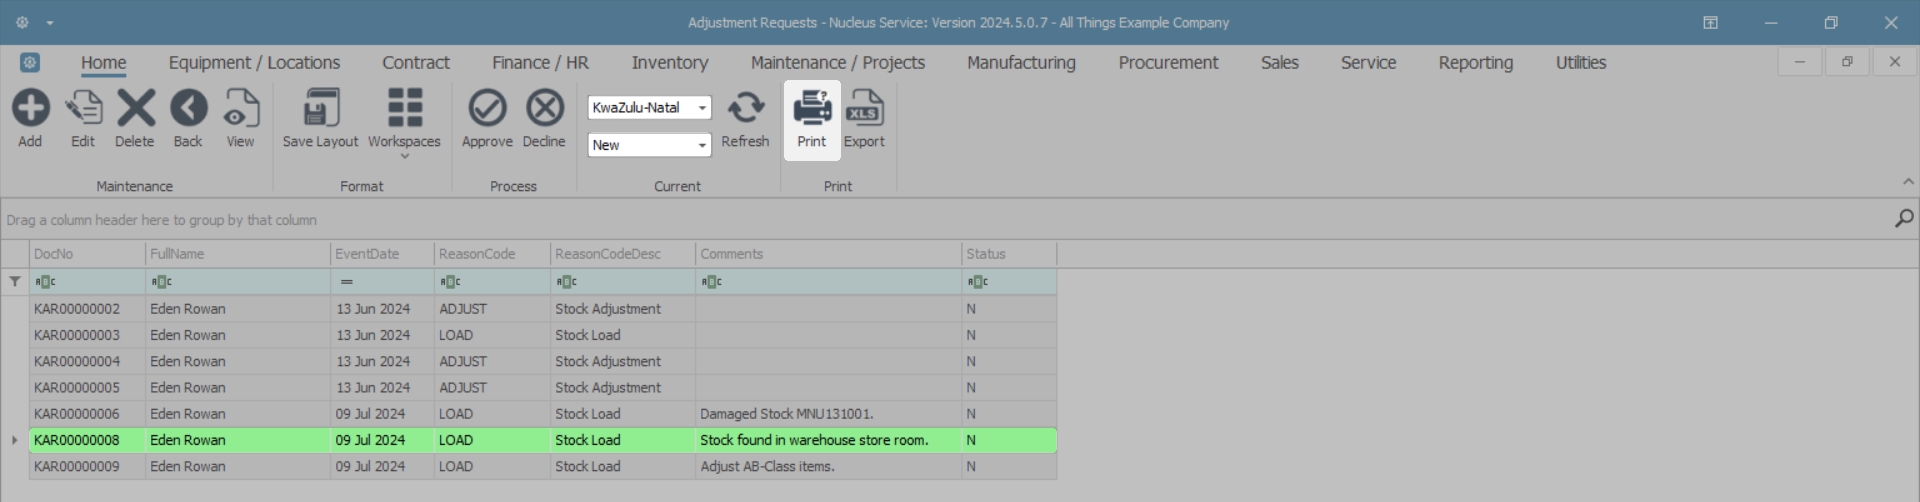Collapse the ribbon with the chevron
This screenshot has width=1920, height=502.
pyautogui.click(x=1908, y=182)
